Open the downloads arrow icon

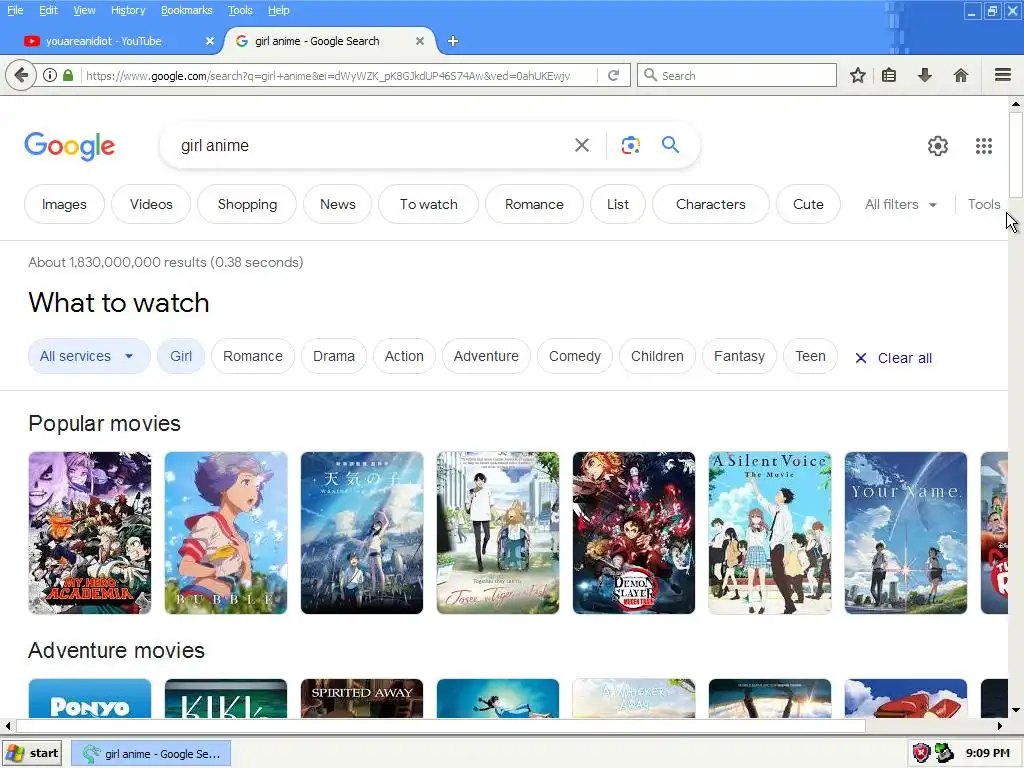925,75
